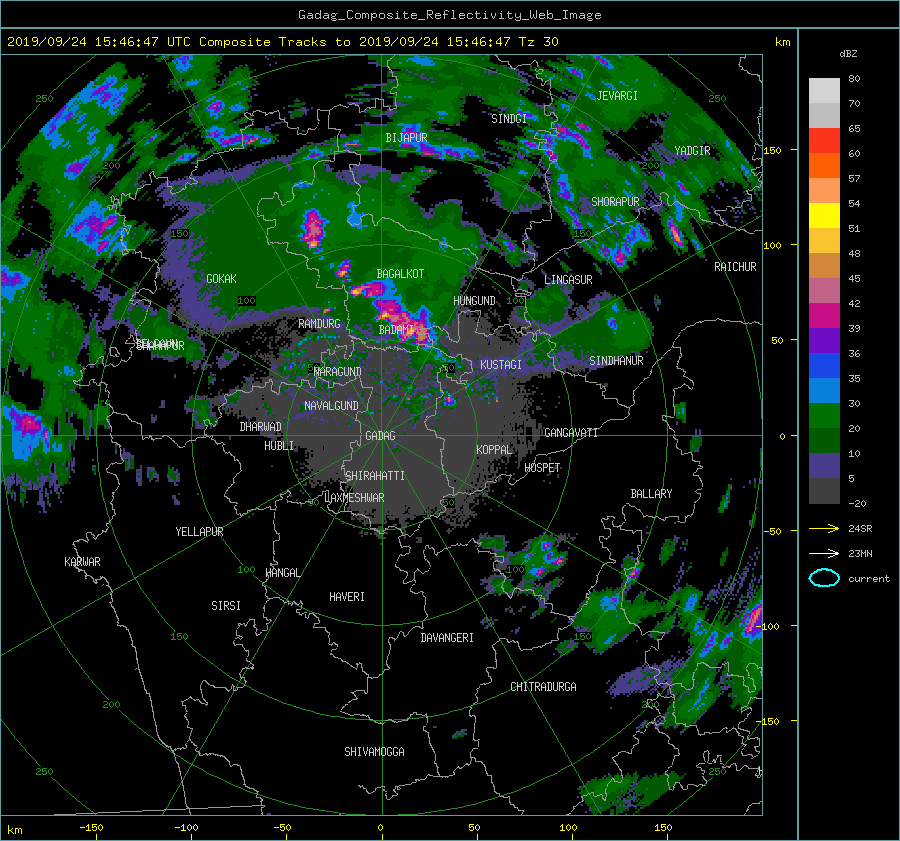The height and width of the screenshot is (841, 900).
Task: Pick the red 60-65 dBZ swatch in legend
Action: [x=824, y=141]
